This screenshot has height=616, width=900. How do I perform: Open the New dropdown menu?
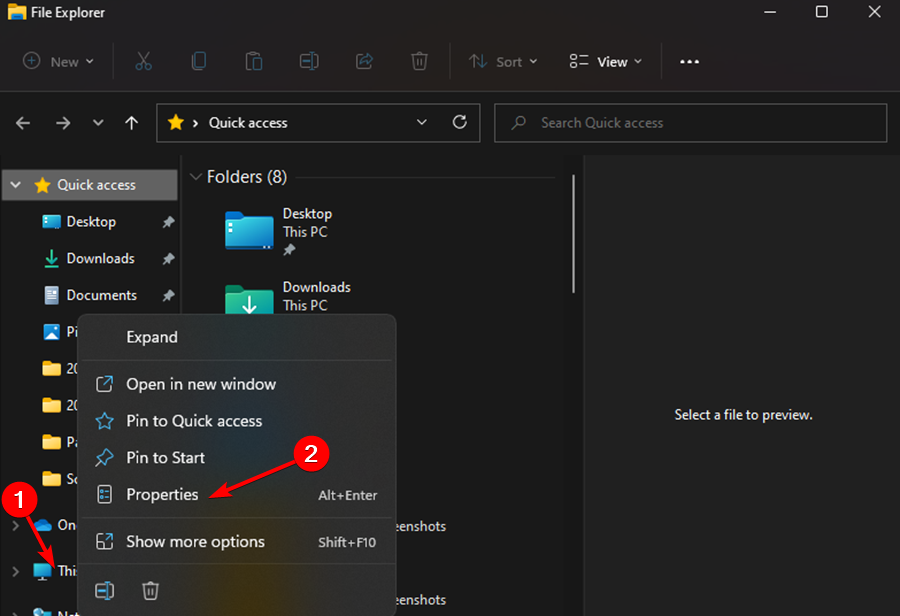pos(59,61)
